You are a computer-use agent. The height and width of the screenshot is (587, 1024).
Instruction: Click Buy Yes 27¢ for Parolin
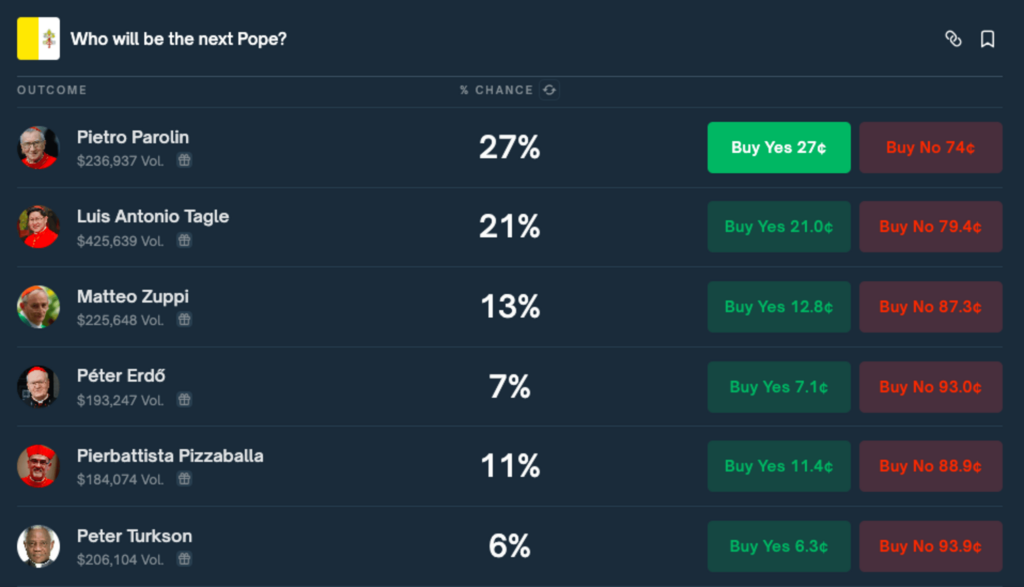779,147
